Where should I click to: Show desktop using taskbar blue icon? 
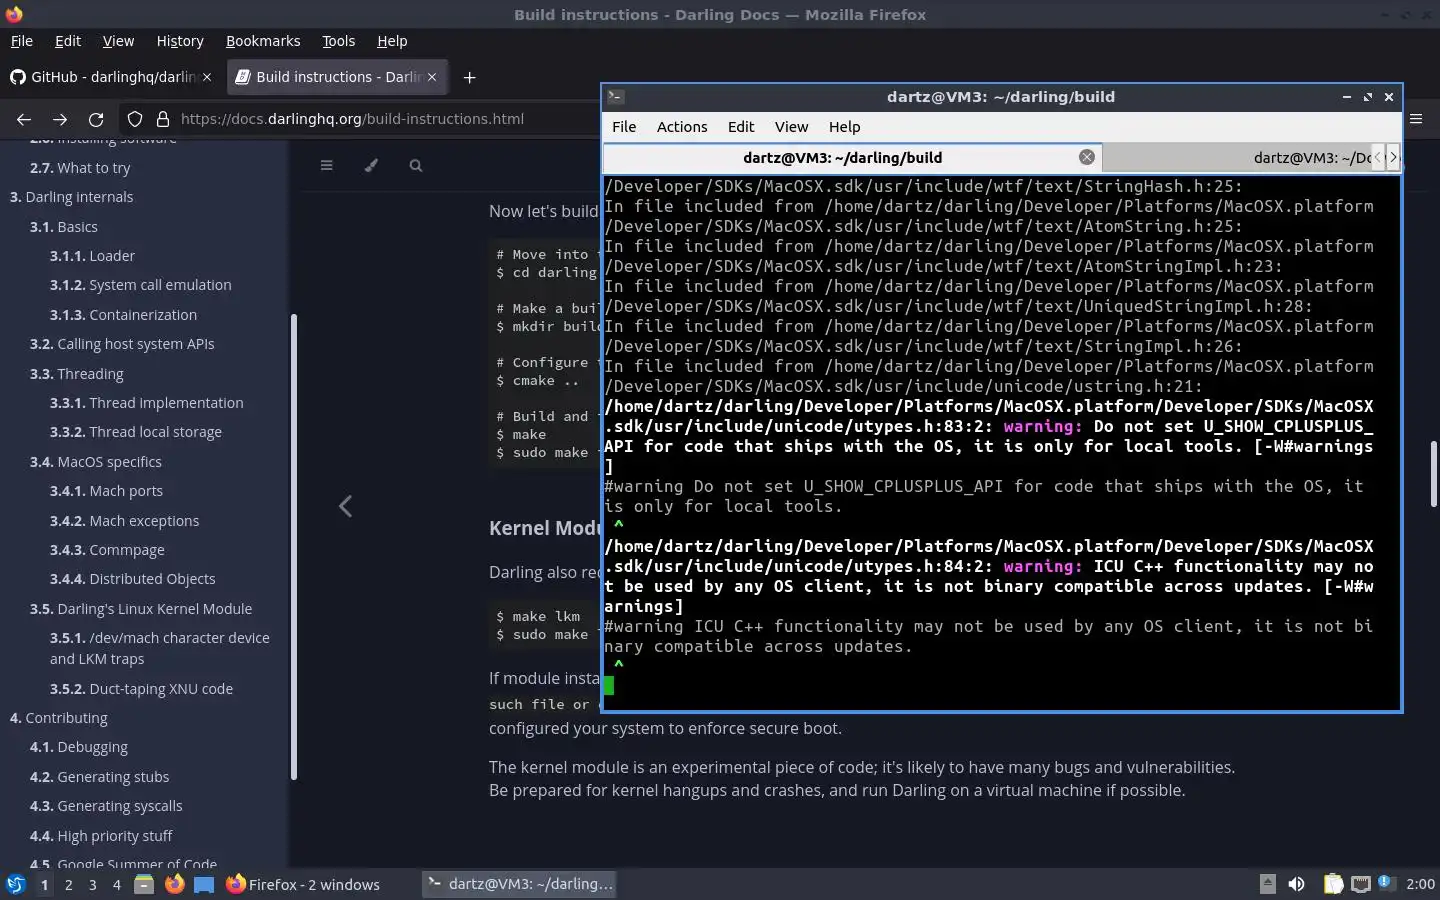click(x=204, y=884)
